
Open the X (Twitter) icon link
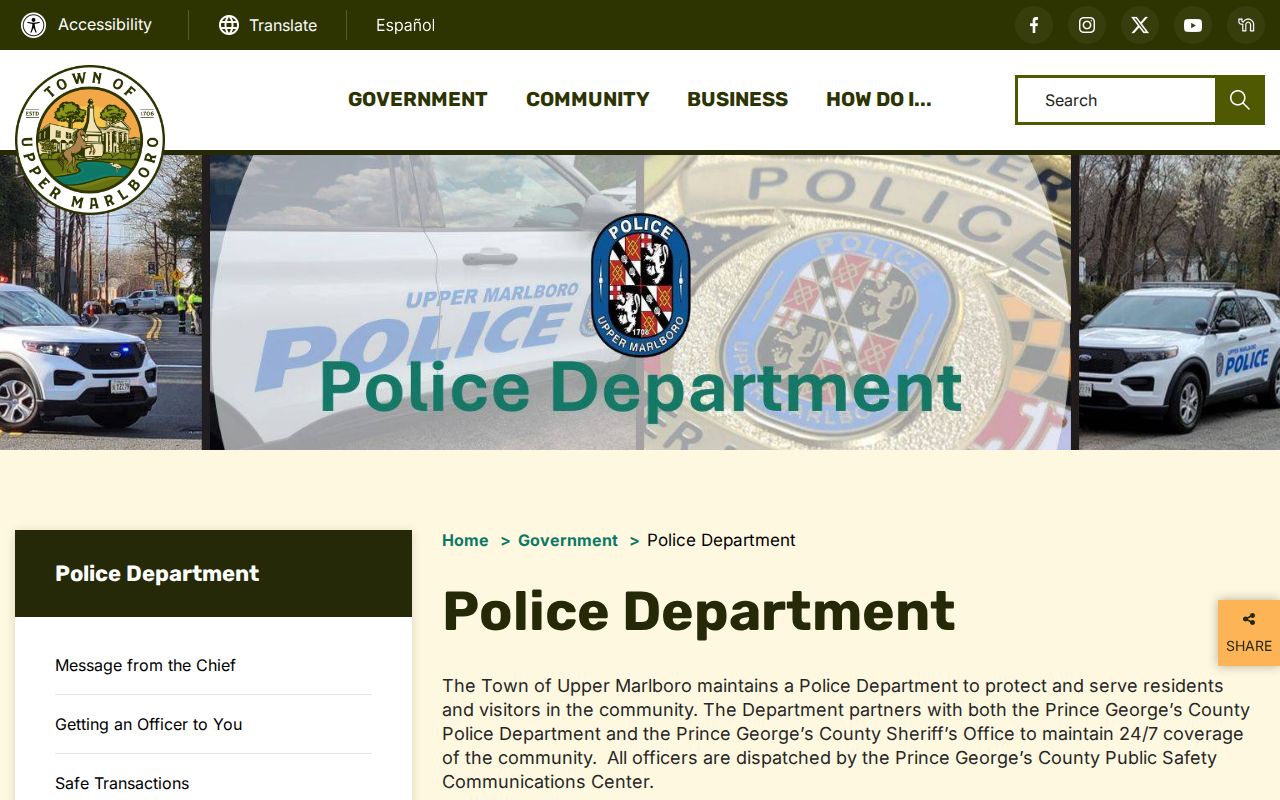1140,25
